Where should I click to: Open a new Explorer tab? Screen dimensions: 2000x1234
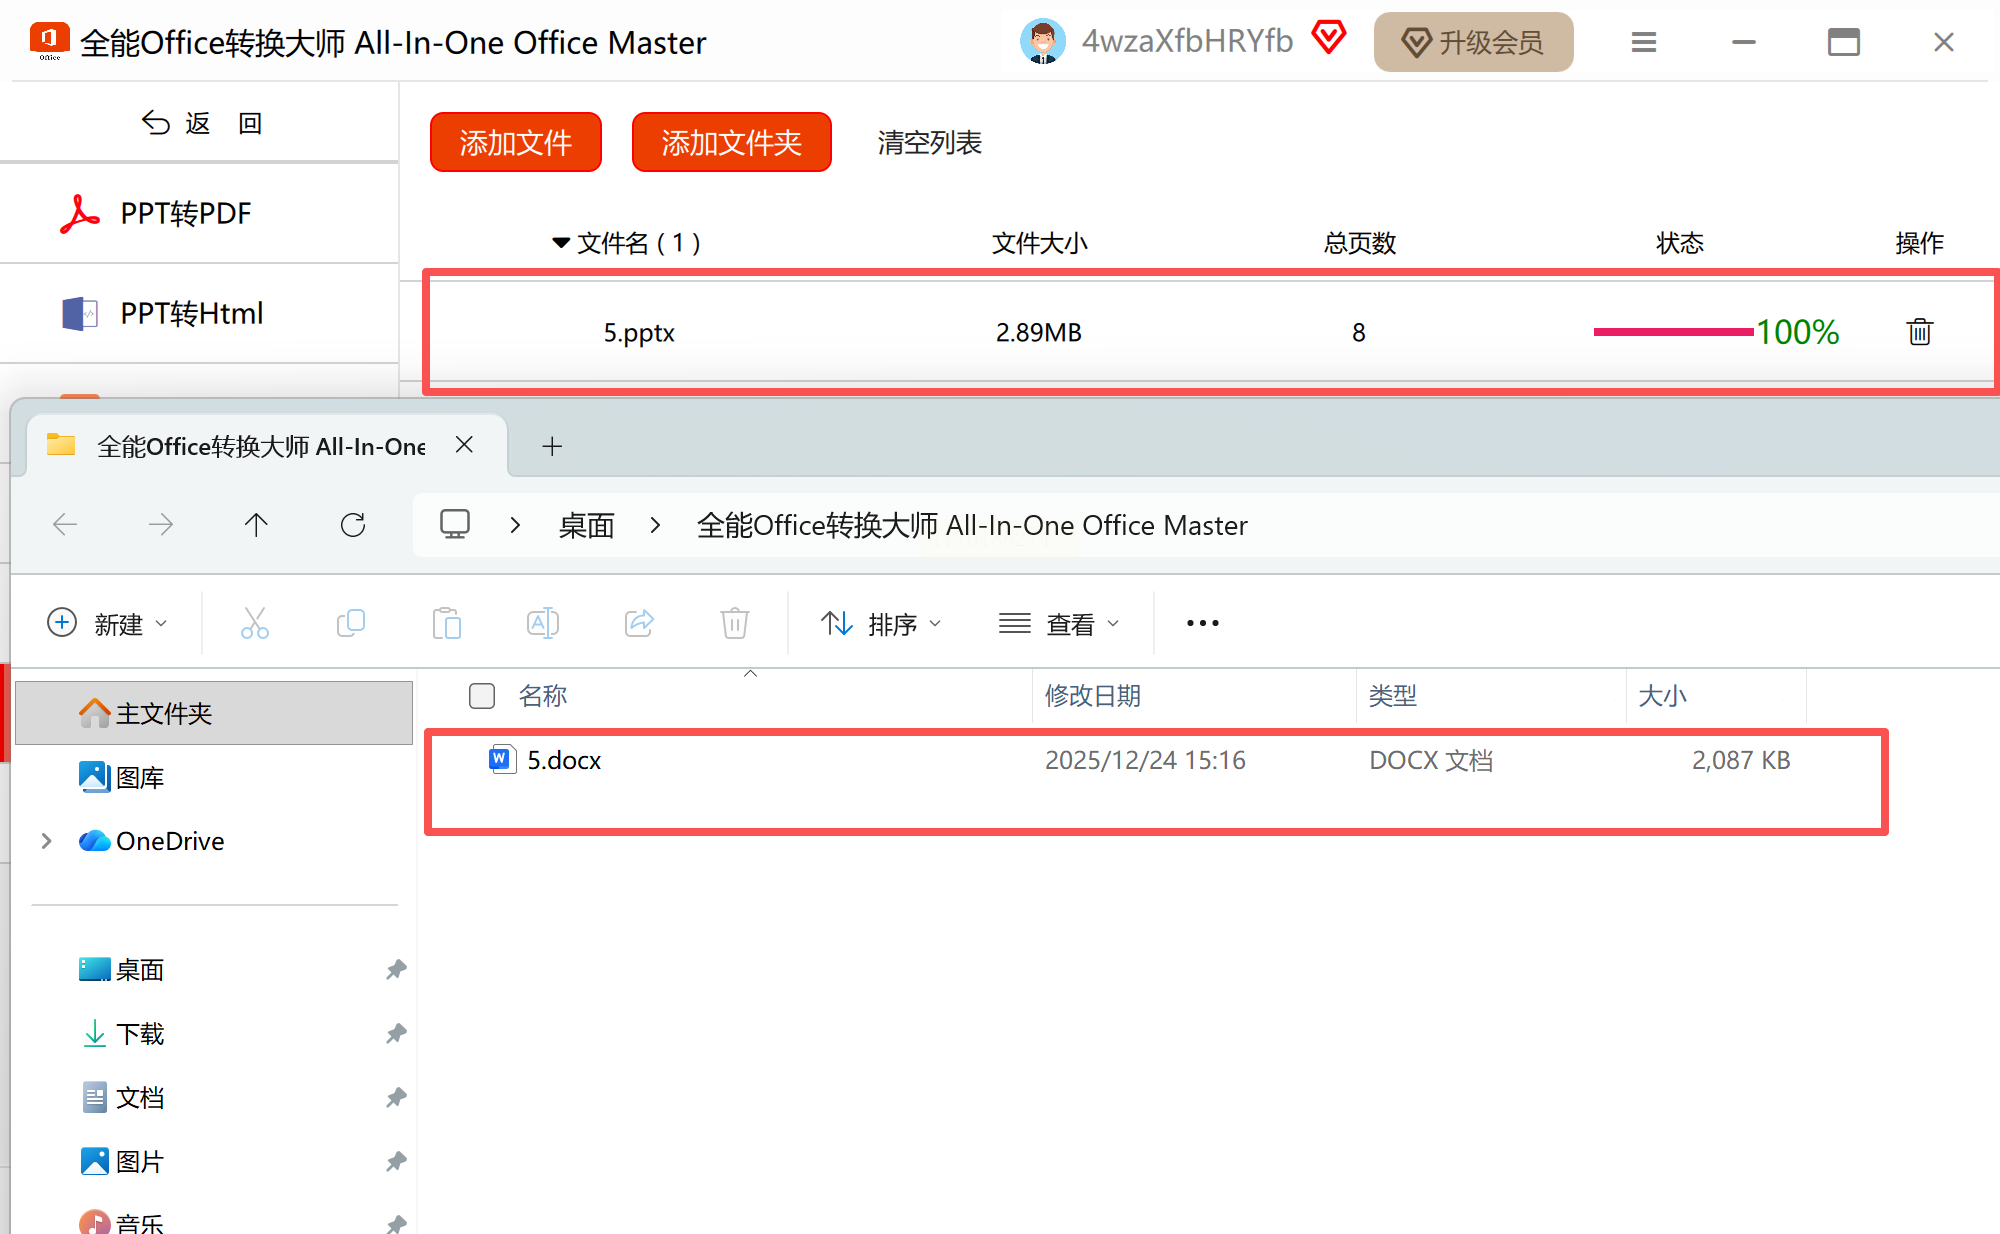[x=552, y=446]
